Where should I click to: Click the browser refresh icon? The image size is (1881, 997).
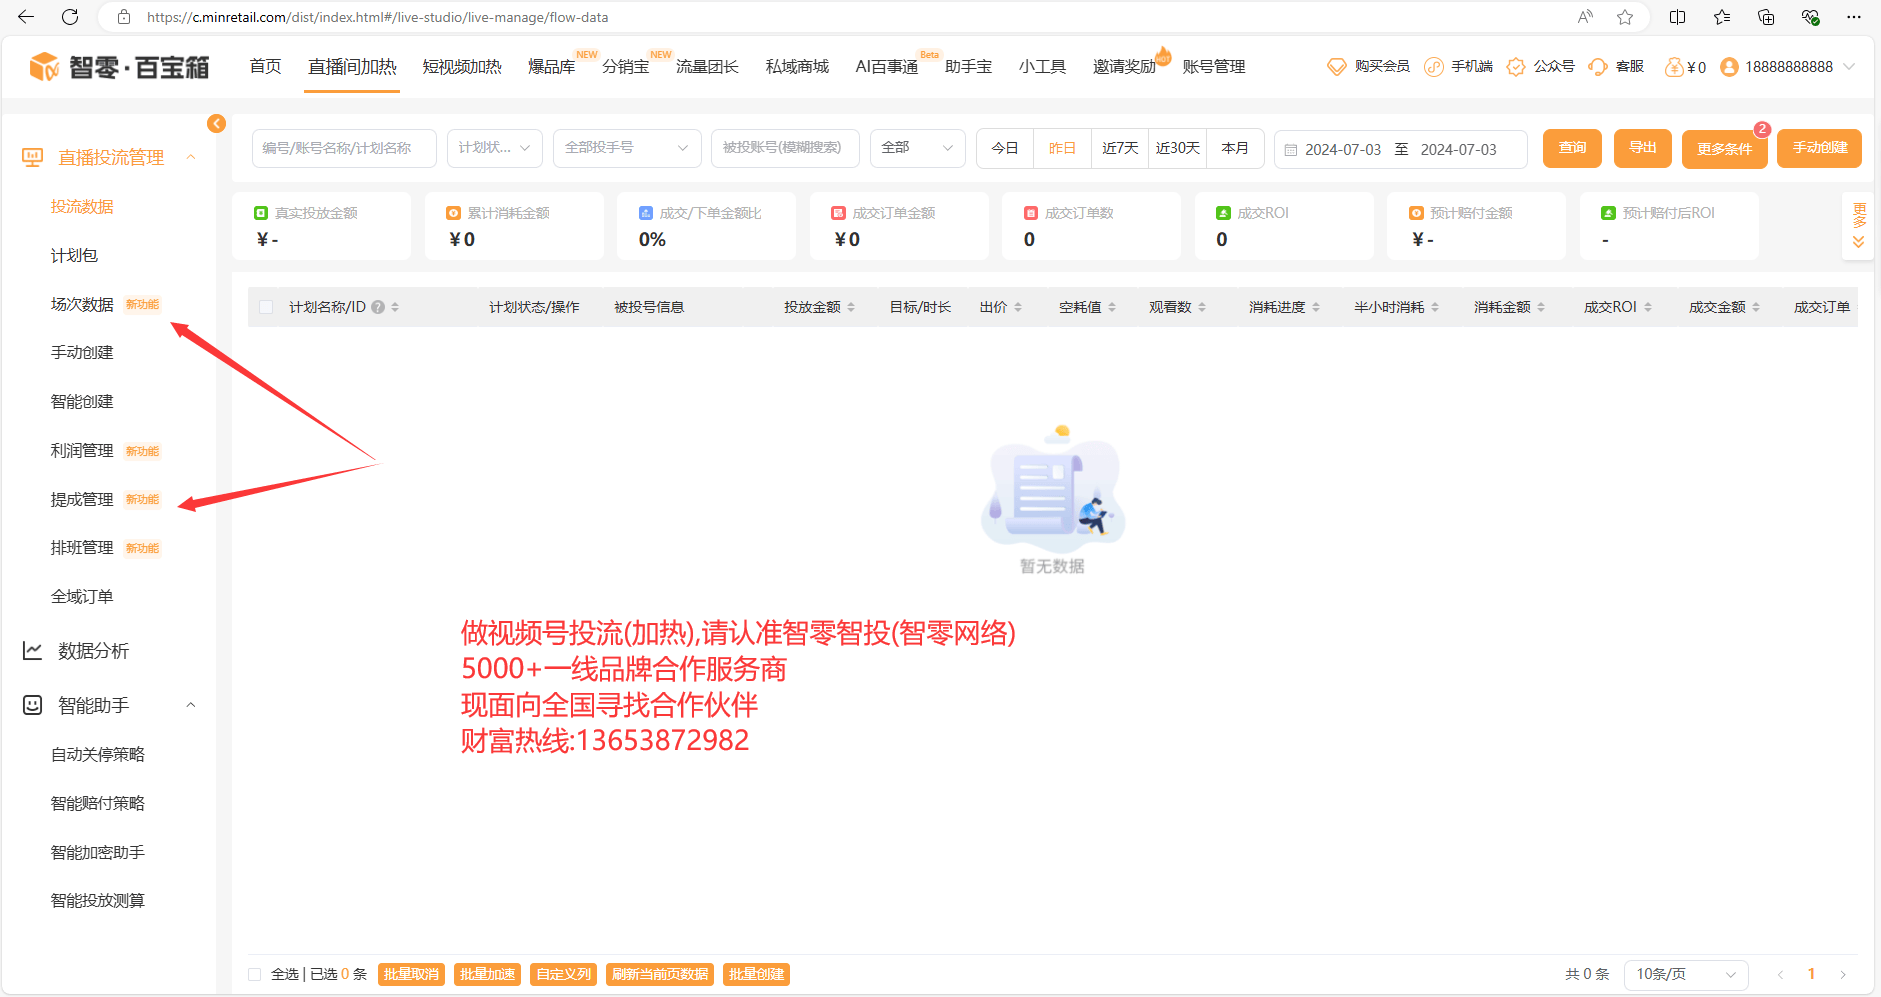click(x=70, y=17)
